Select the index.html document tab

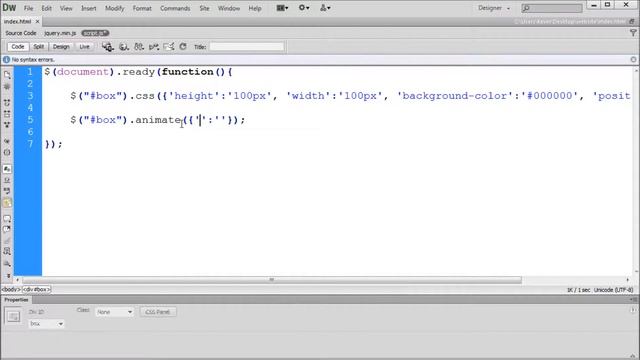pyautogui.click(x=18, y=21)
